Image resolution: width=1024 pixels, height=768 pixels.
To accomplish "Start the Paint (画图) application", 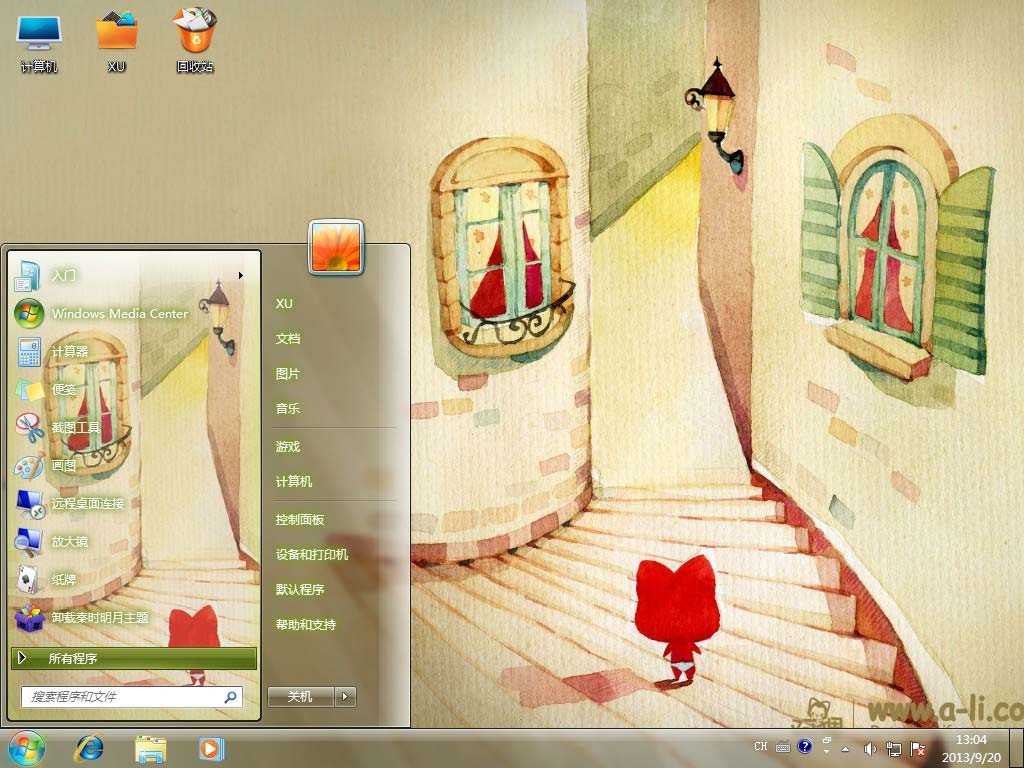I will (x=64, y=466).
